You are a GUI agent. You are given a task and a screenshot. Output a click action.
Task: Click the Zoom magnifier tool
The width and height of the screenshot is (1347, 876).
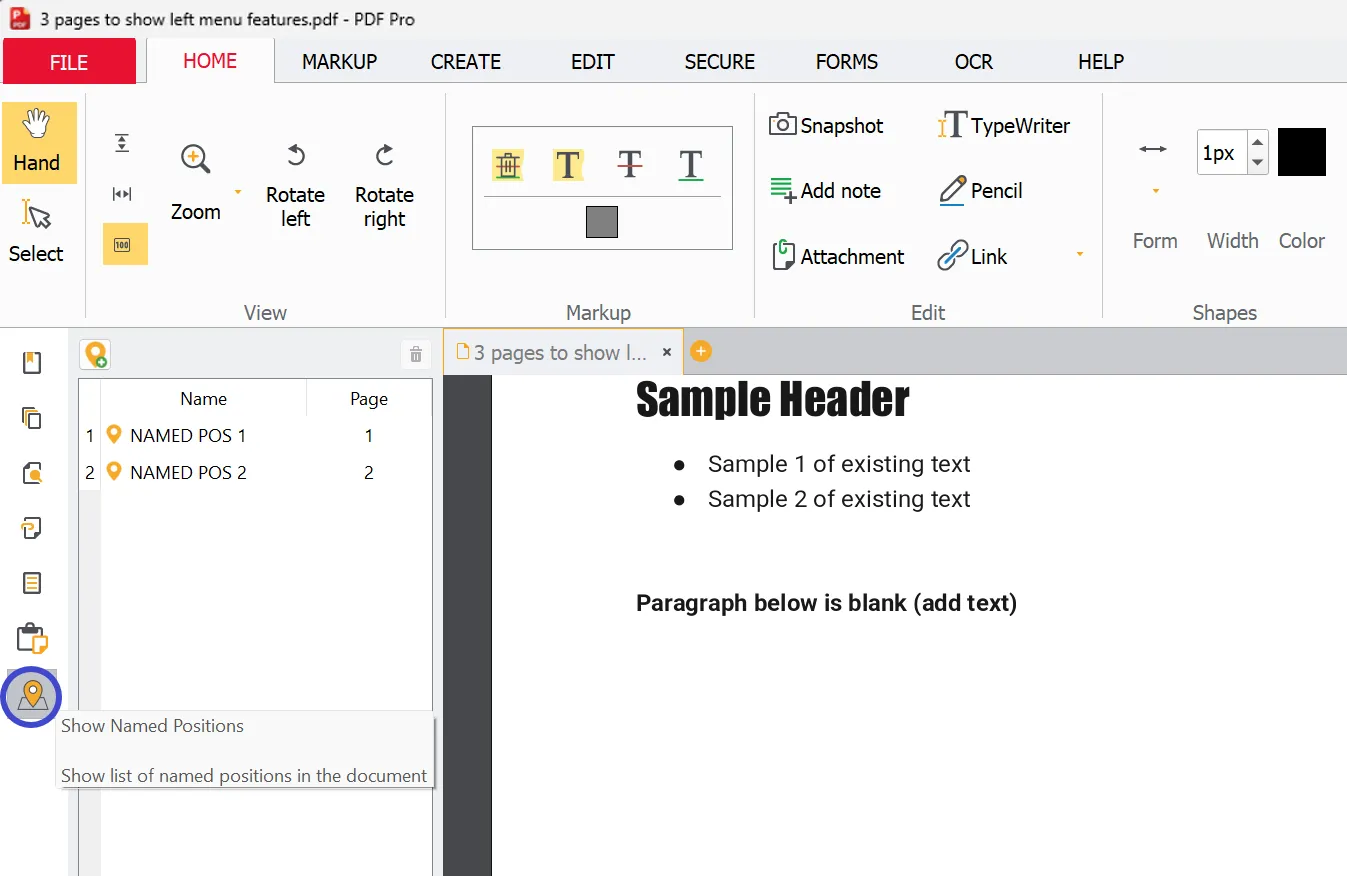point(195,182)
